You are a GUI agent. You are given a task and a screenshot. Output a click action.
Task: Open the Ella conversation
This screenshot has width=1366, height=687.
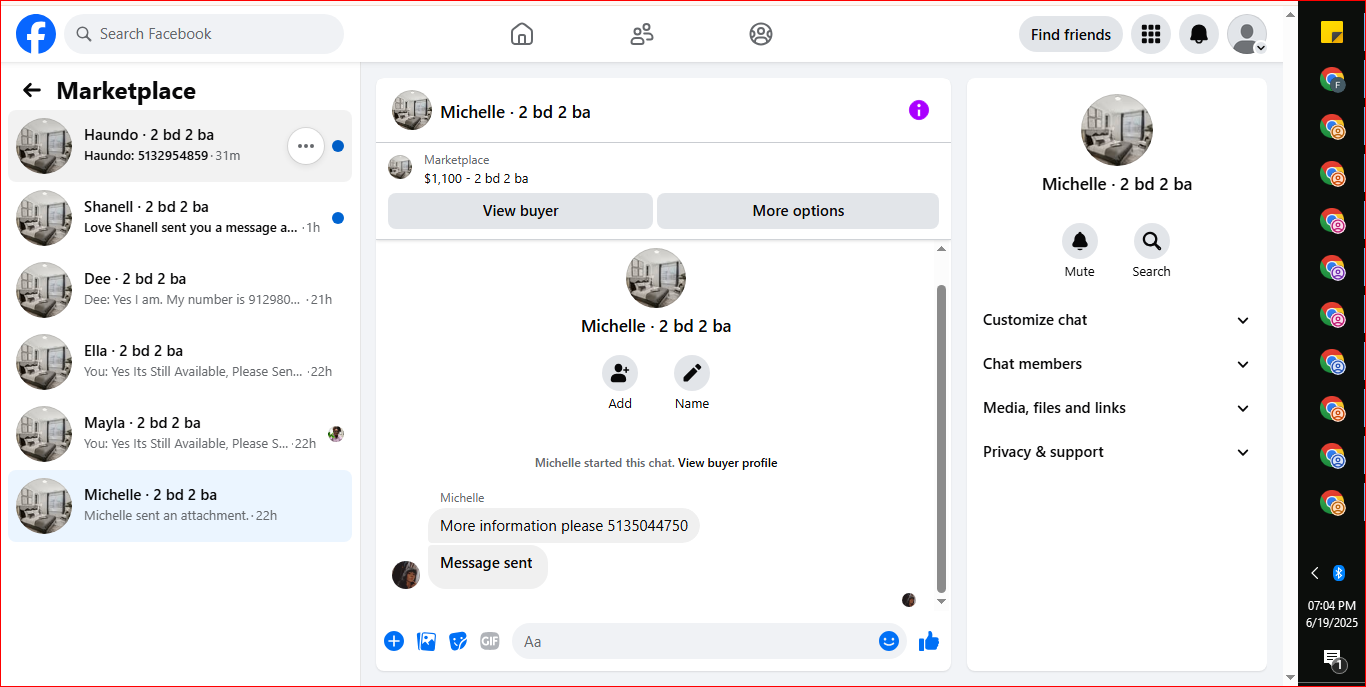[x=180, y=362]
